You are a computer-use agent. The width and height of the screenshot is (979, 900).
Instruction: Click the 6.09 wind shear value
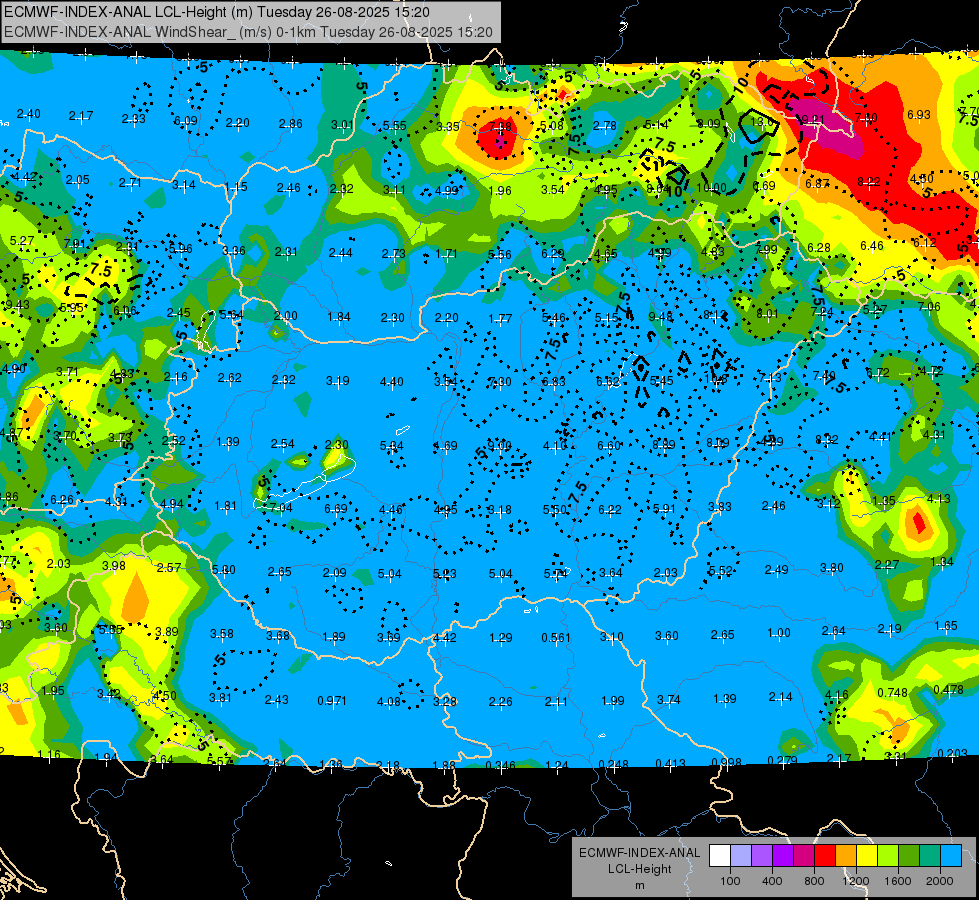pyautogui.click(x=185, y=121)
